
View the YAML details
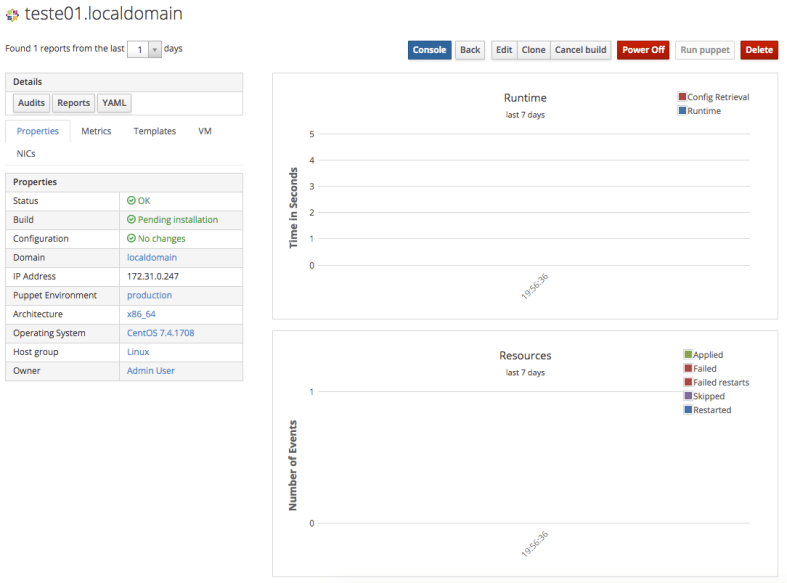(x=114, y=103)
